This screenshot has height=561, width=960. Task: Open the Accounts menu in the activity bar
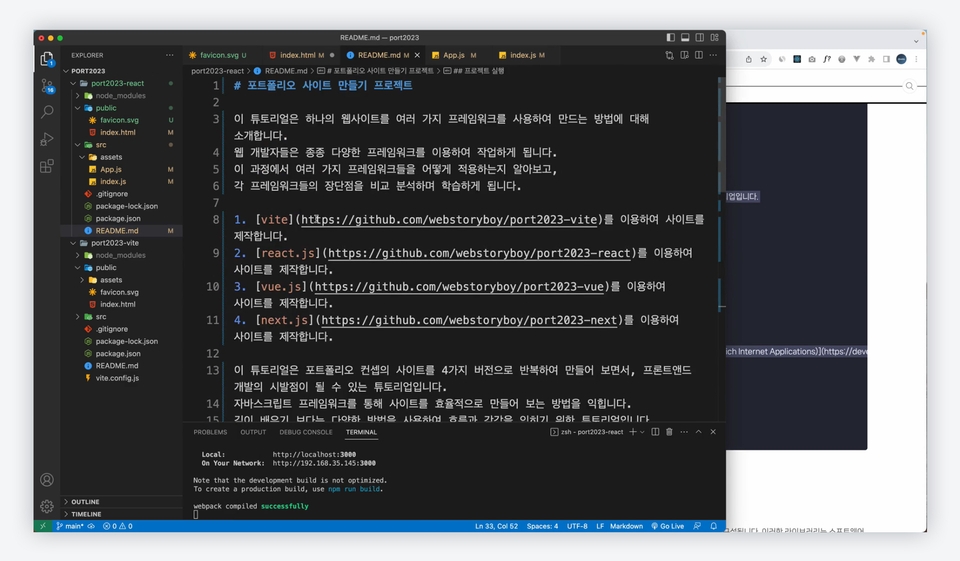(47, 480)
